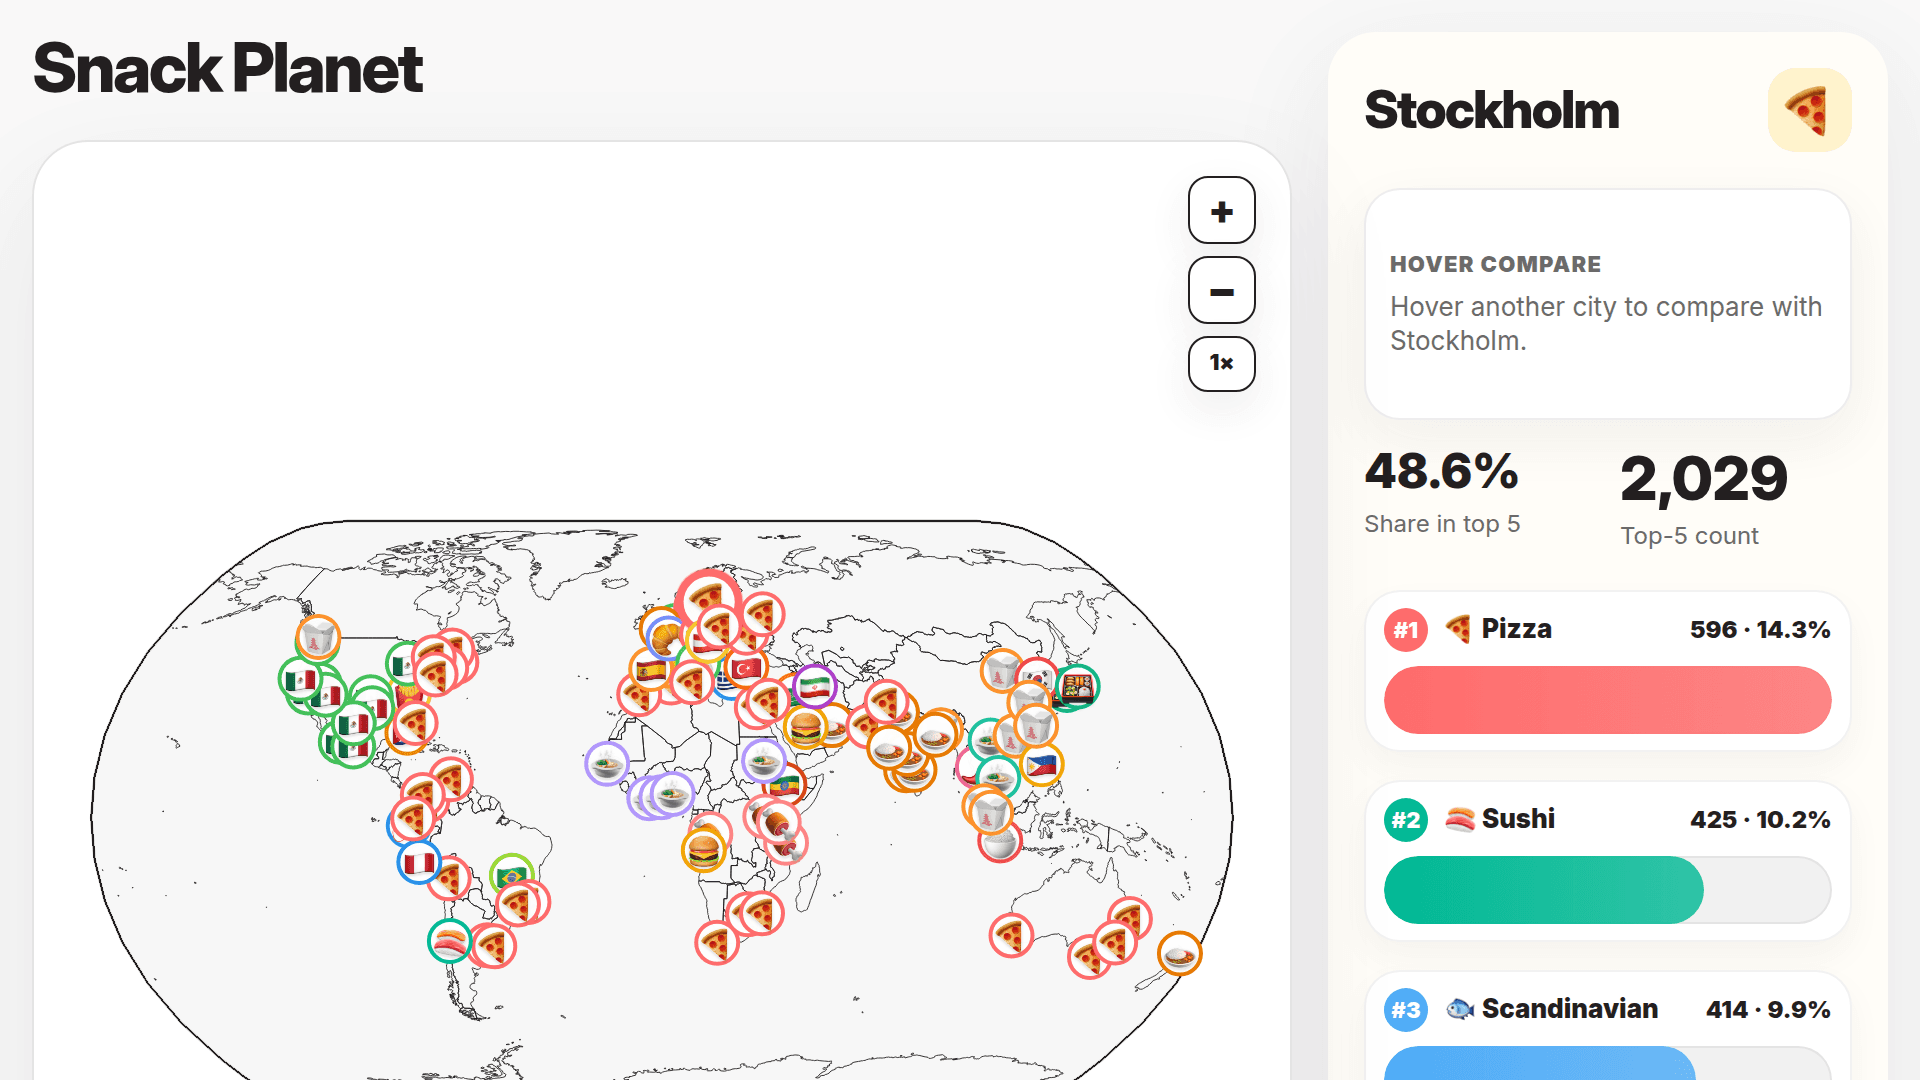Click the Pizza label in the #1 row

tap(1516, 629)
